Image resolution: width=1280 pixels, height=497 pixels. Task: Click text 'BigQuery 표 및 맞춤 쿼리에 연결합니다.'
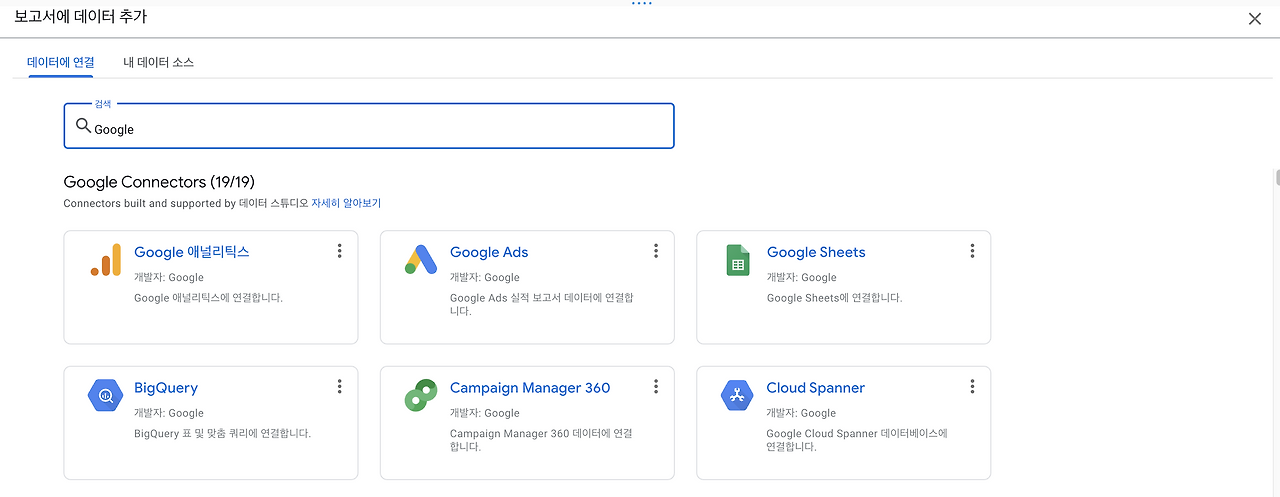pos(222,433)
